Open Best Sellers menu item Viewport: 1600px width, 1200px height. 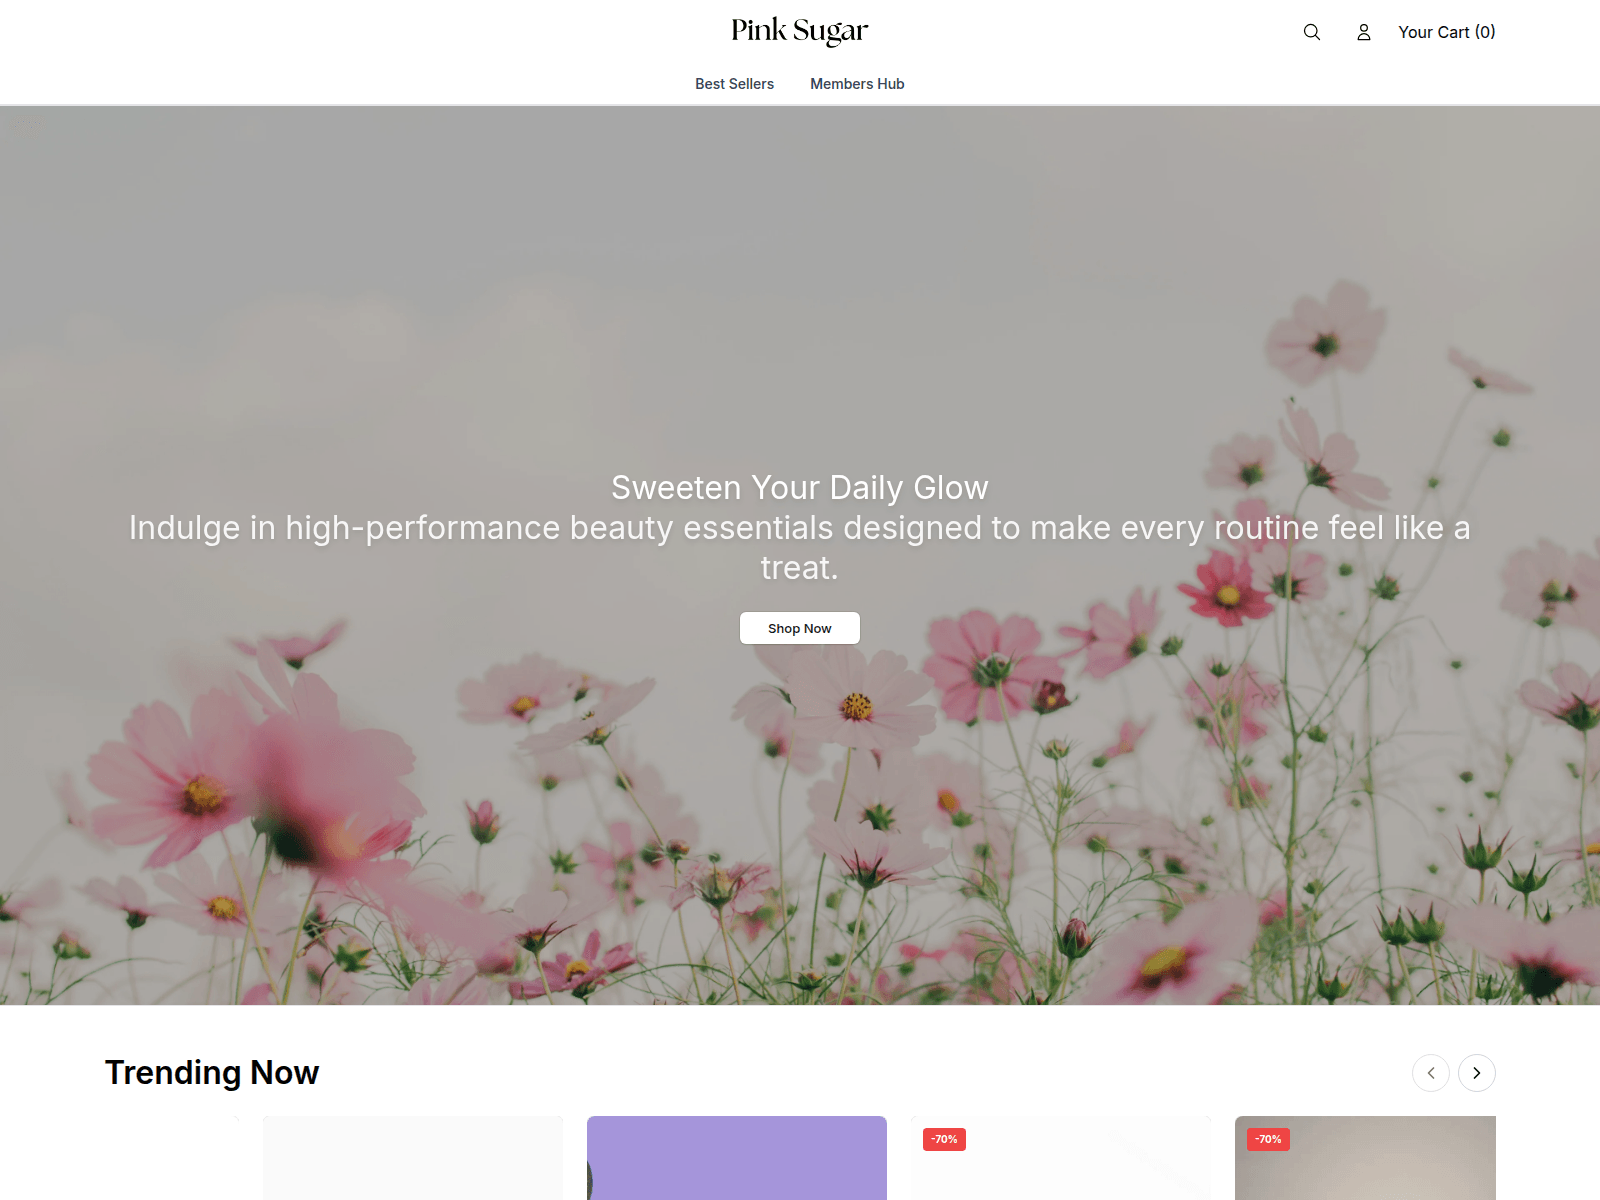[x=735, y=84]
